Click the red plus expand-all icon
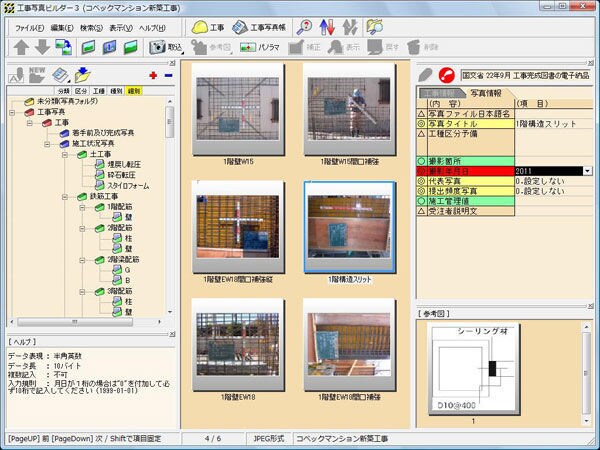Image resolution: width=600 pixels, height=450 pixels. coord(153,75)
